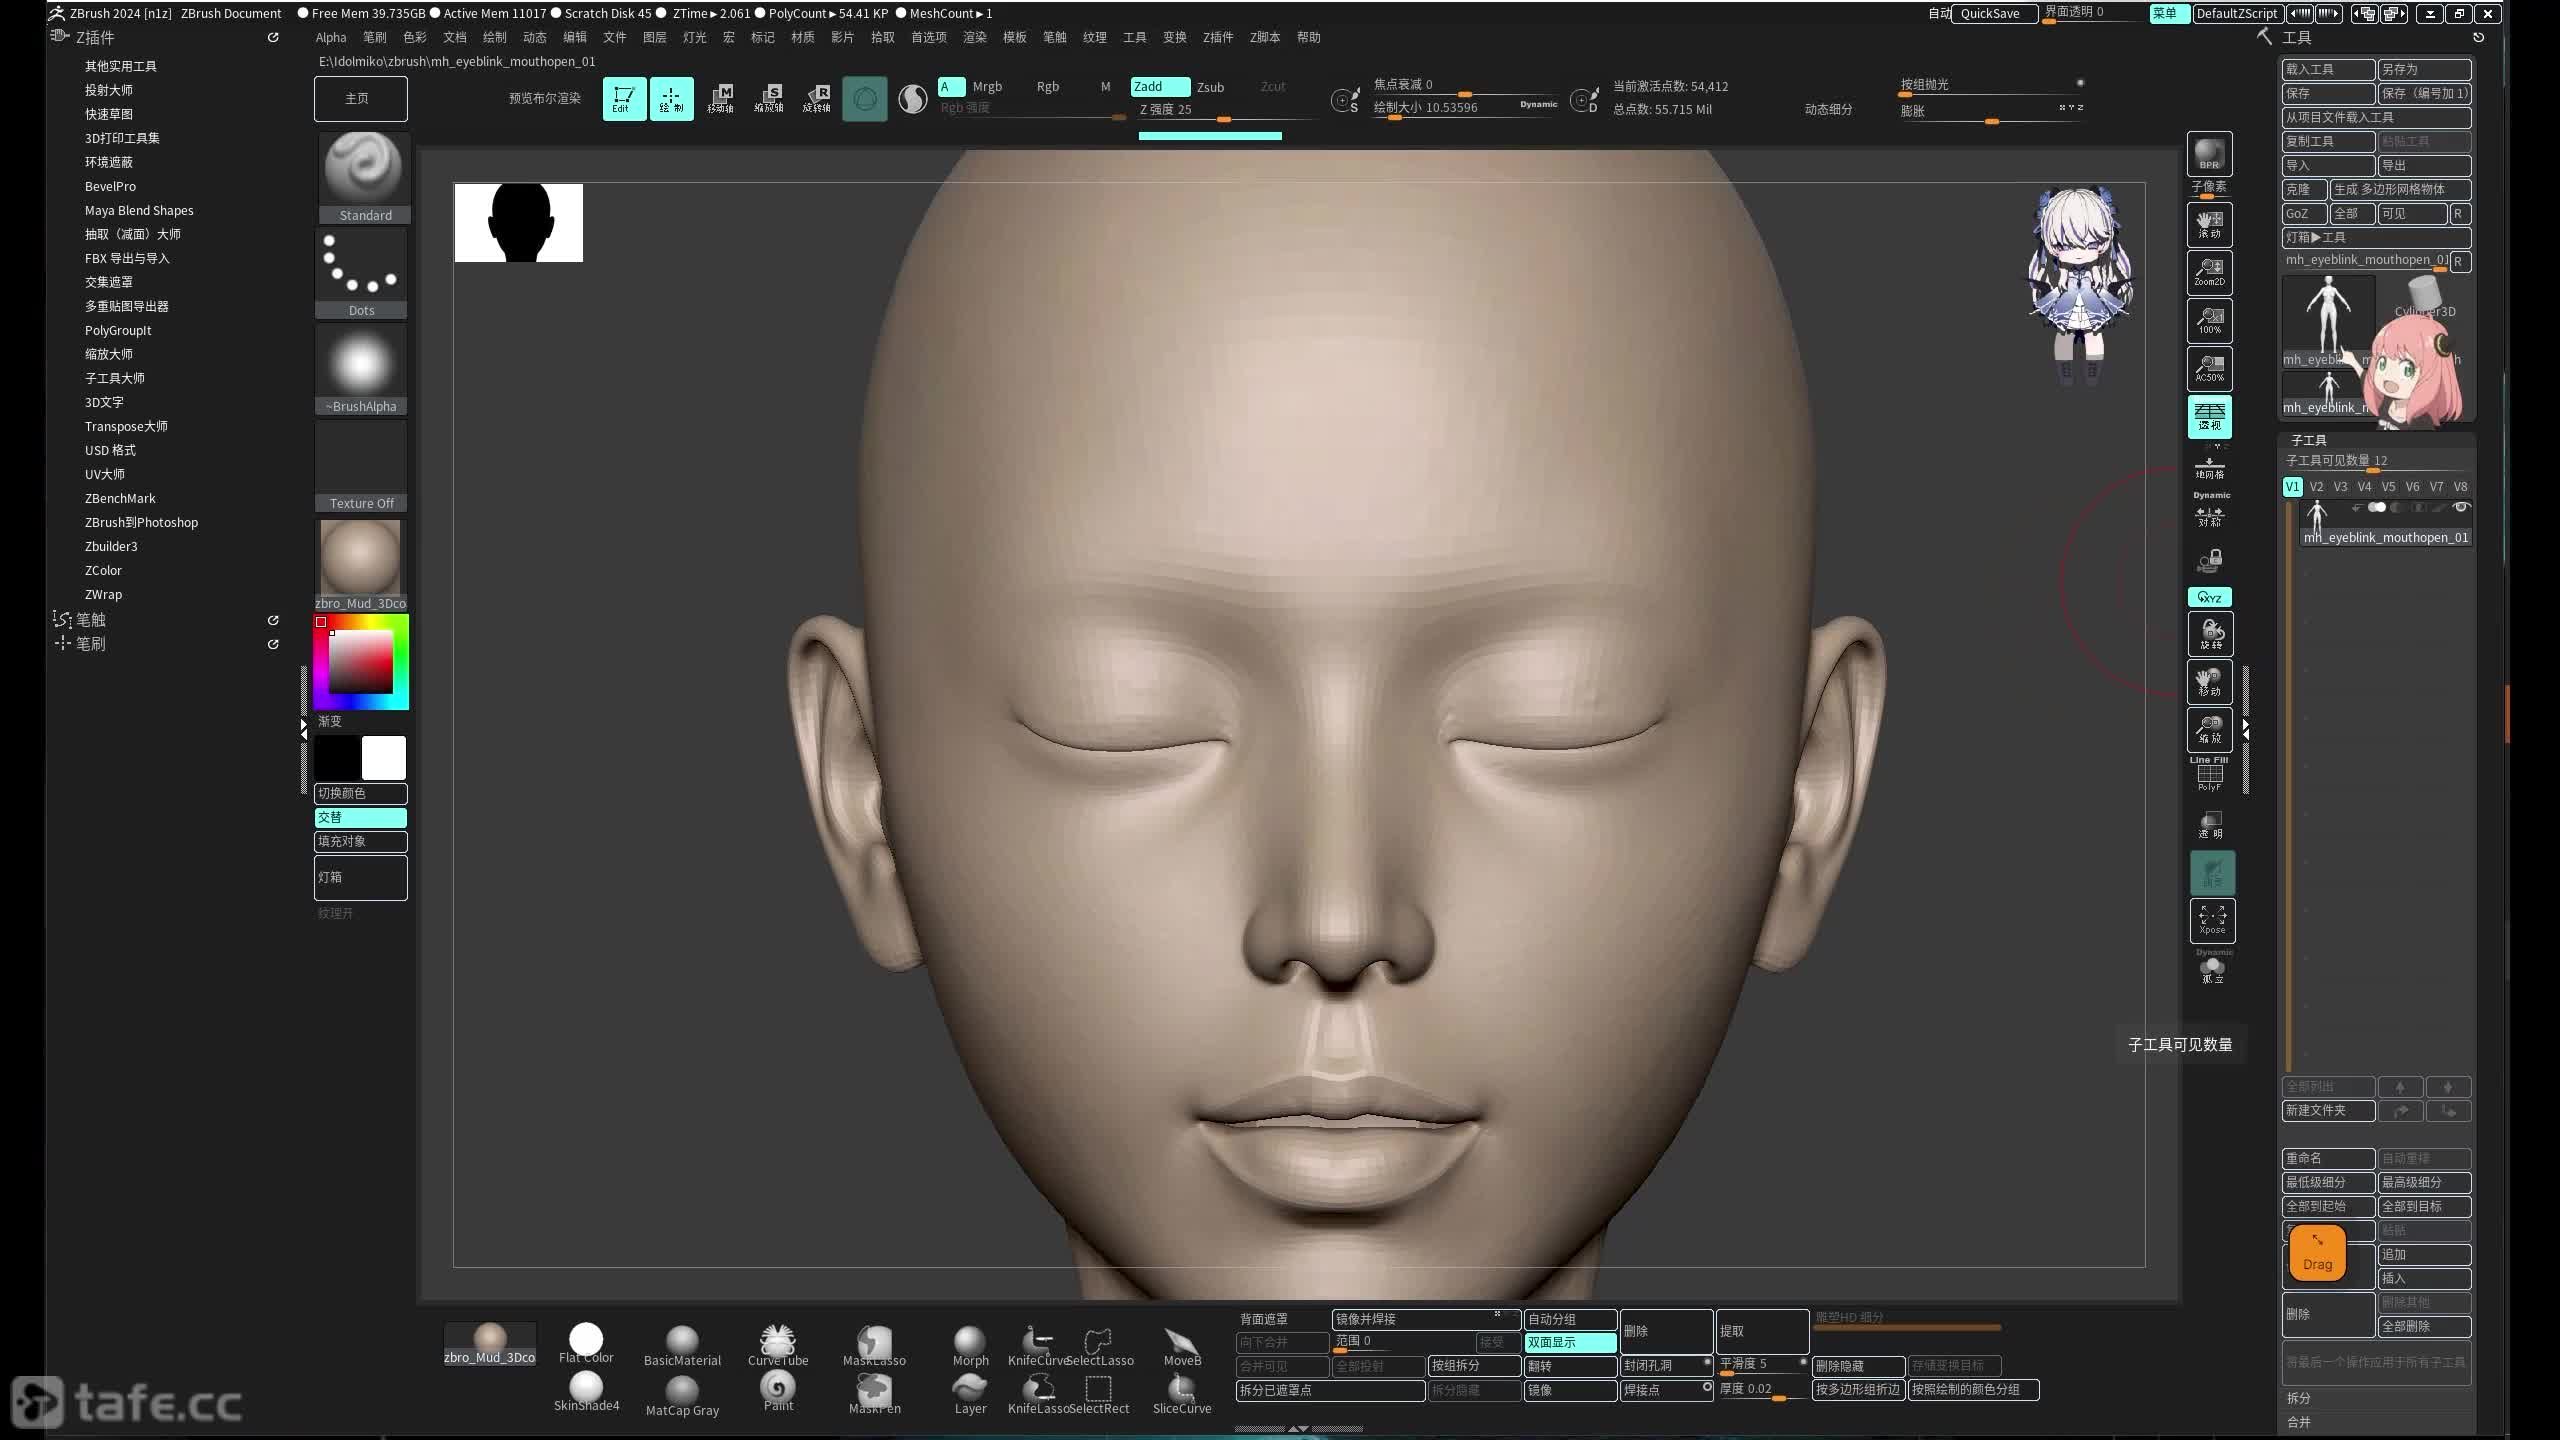Collapse the Z插件 palette header
This screenshot has height=1440, width=2560.
(x=95, y=38)
